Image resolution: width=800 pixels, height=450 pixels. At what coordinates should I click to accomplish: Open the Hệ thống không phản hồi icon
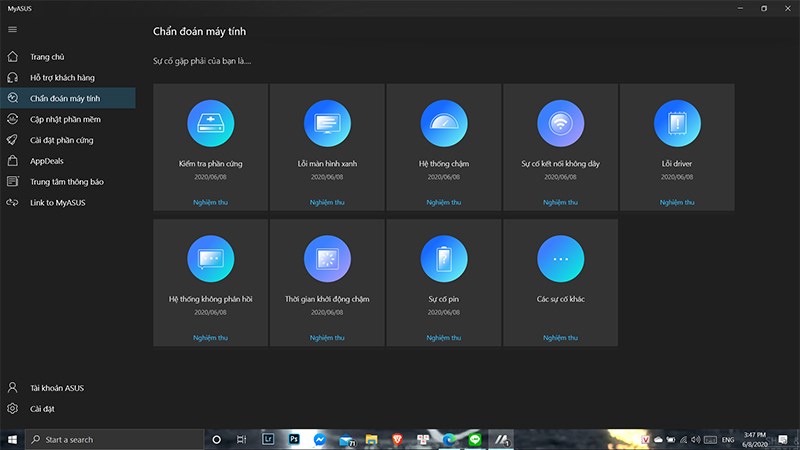[x=211, y=260]
